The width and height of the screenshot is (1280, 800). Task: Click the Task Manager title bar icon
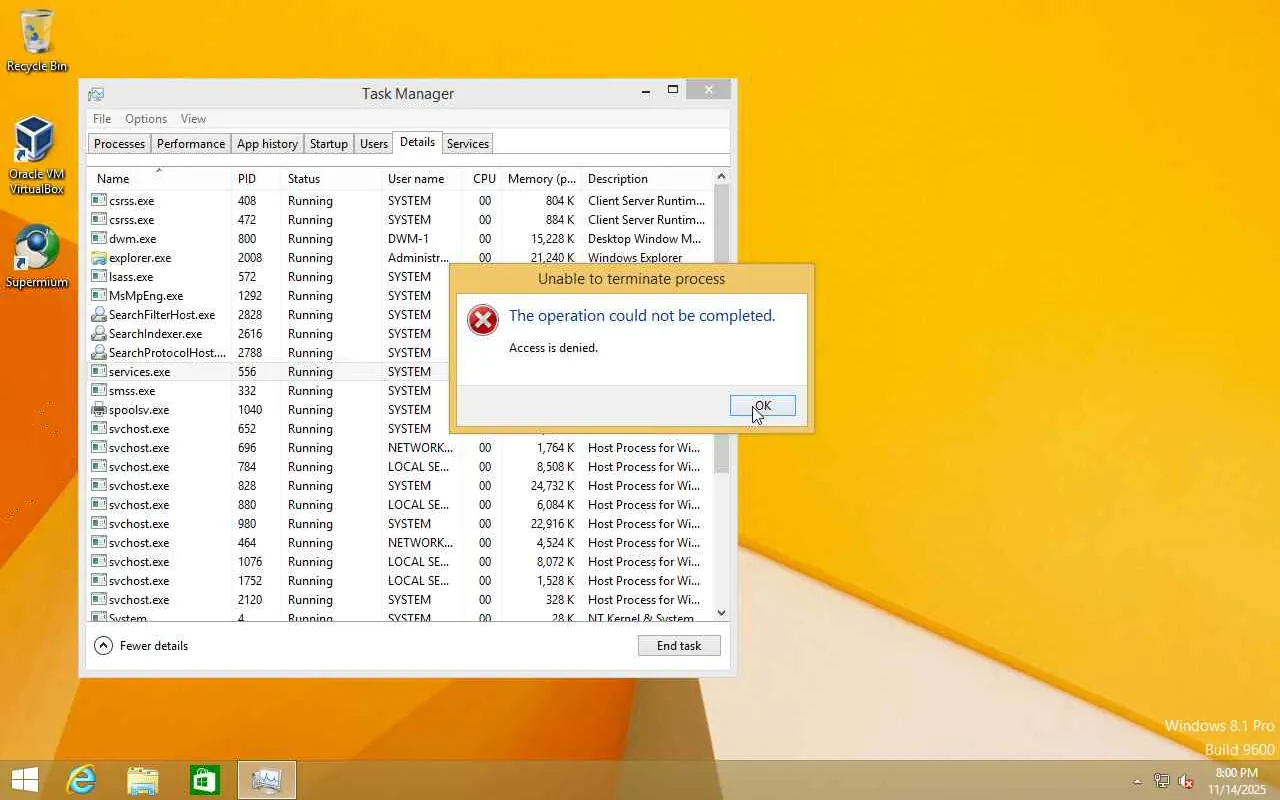tap(96, 94)
